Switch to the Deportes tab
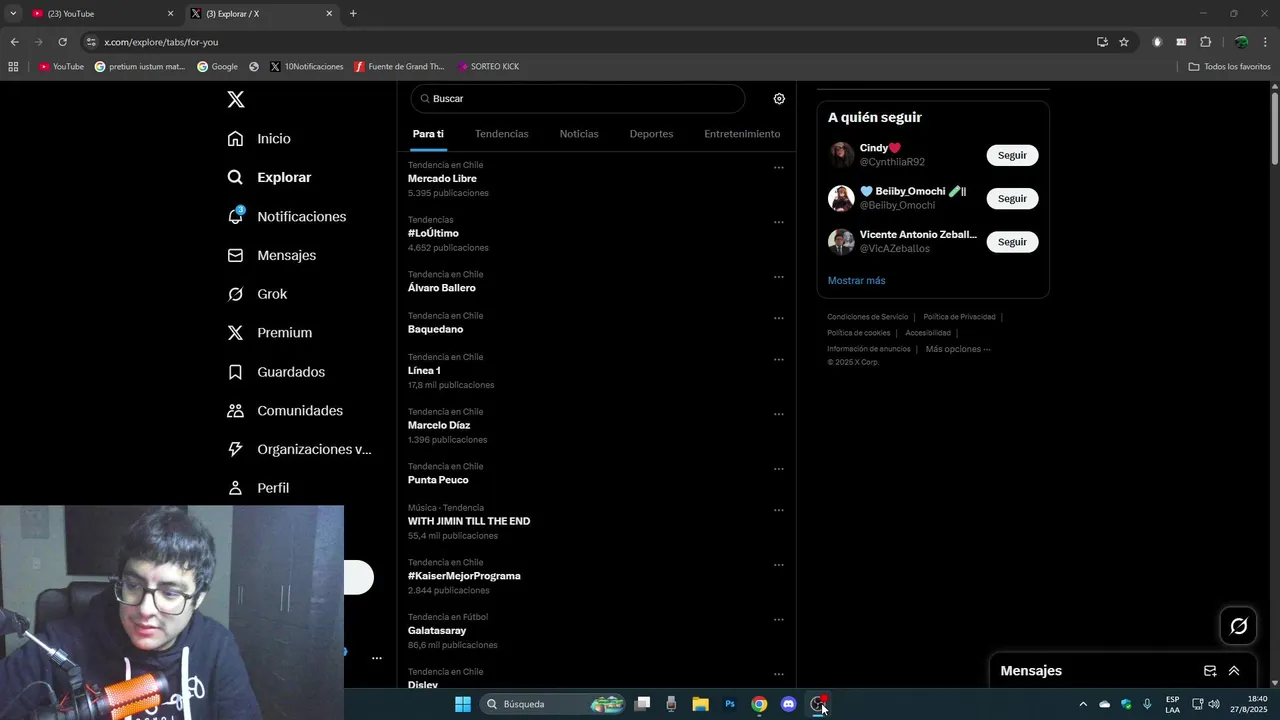1280x720 pixels. tap(651, 134)
